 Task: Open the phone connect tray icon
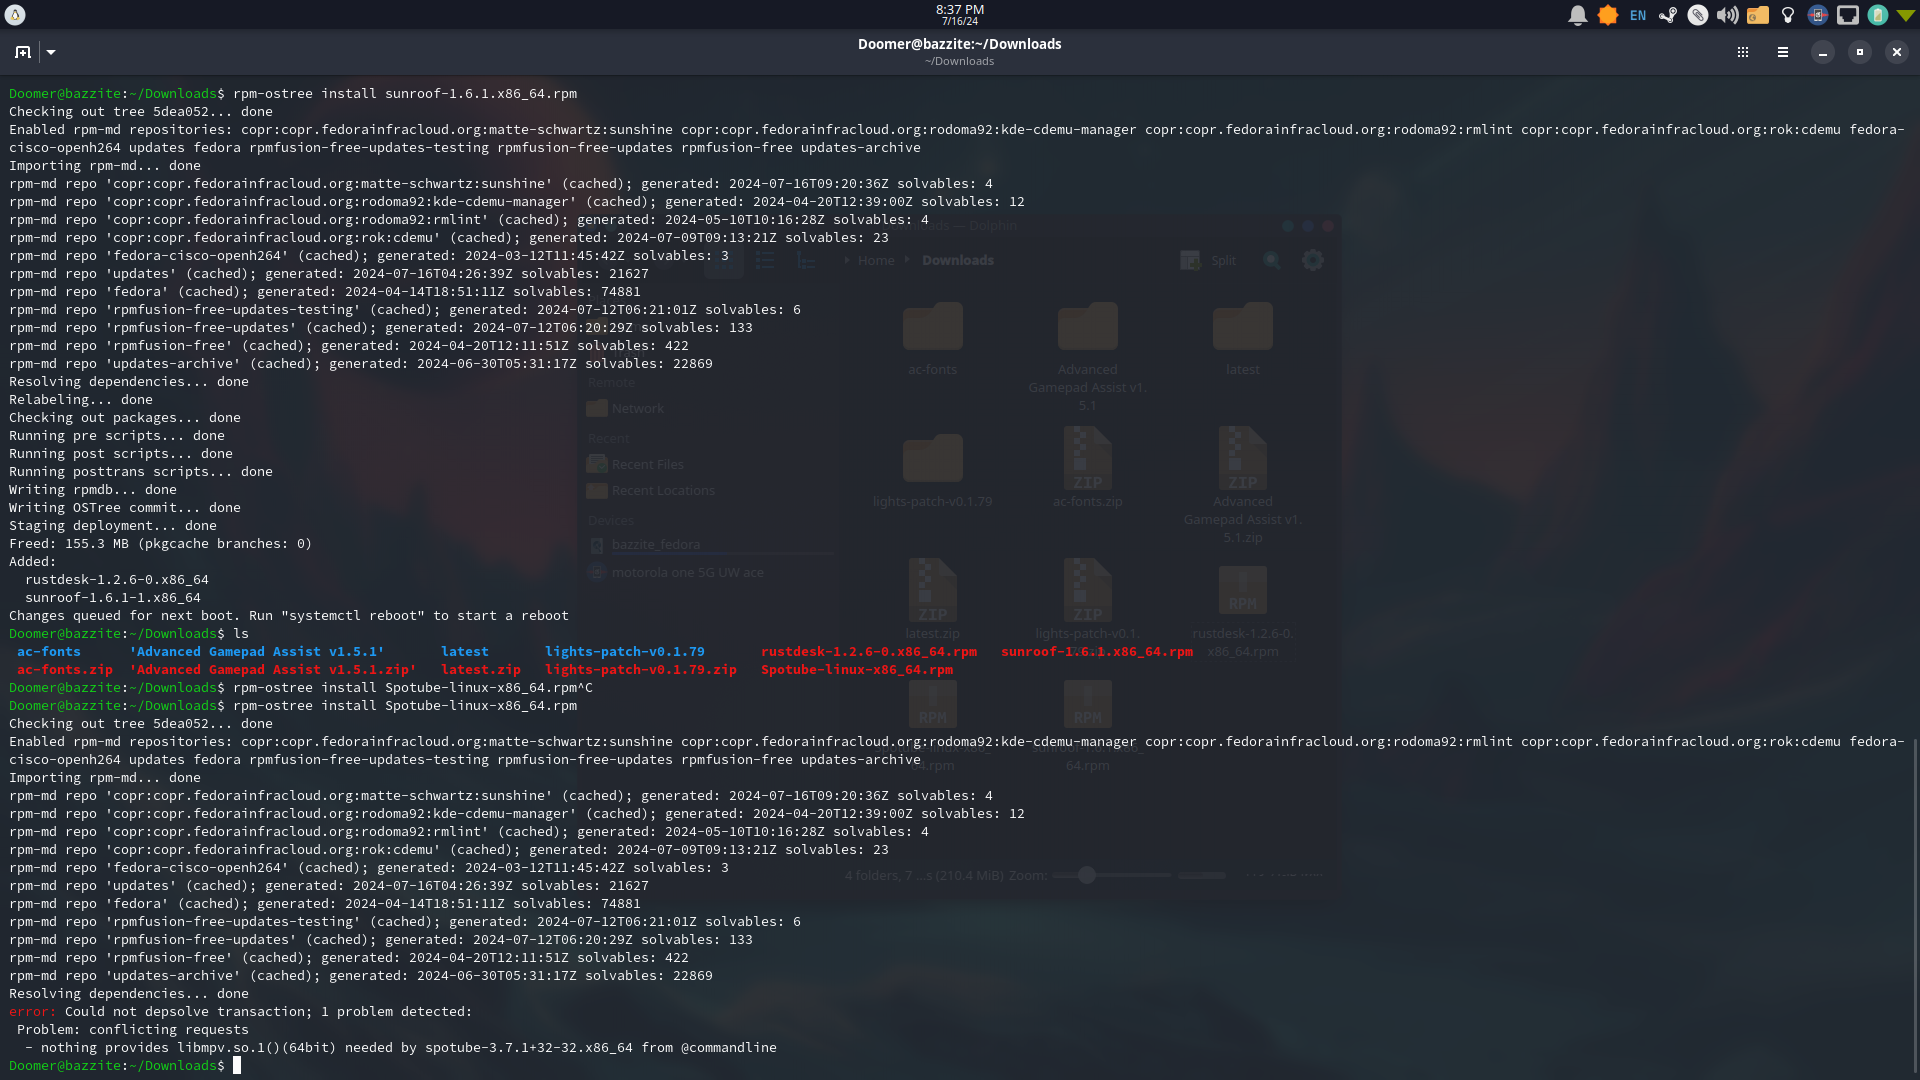pyautogui.click(x=1817, y=15)
